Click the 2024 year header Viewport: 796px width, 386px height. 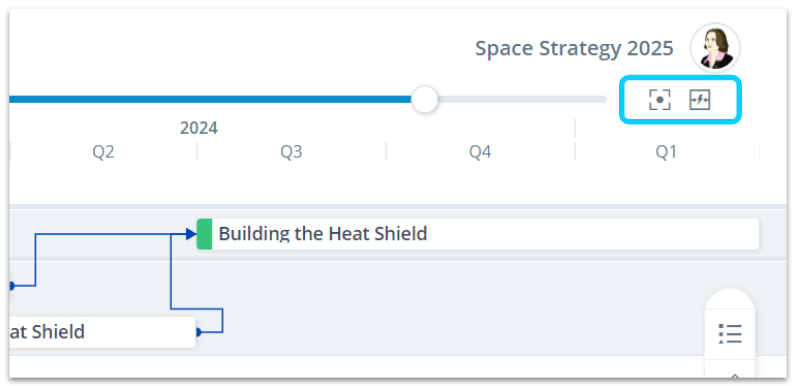[x=198, y=128]
